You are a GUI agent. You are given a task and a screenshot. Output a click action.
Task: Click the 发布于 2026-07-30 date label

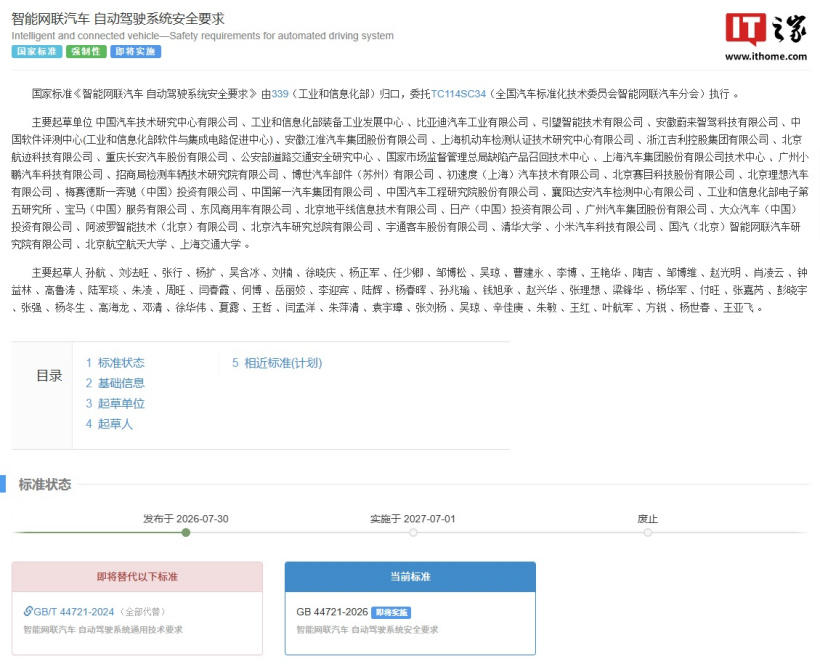tap(186, 519)
